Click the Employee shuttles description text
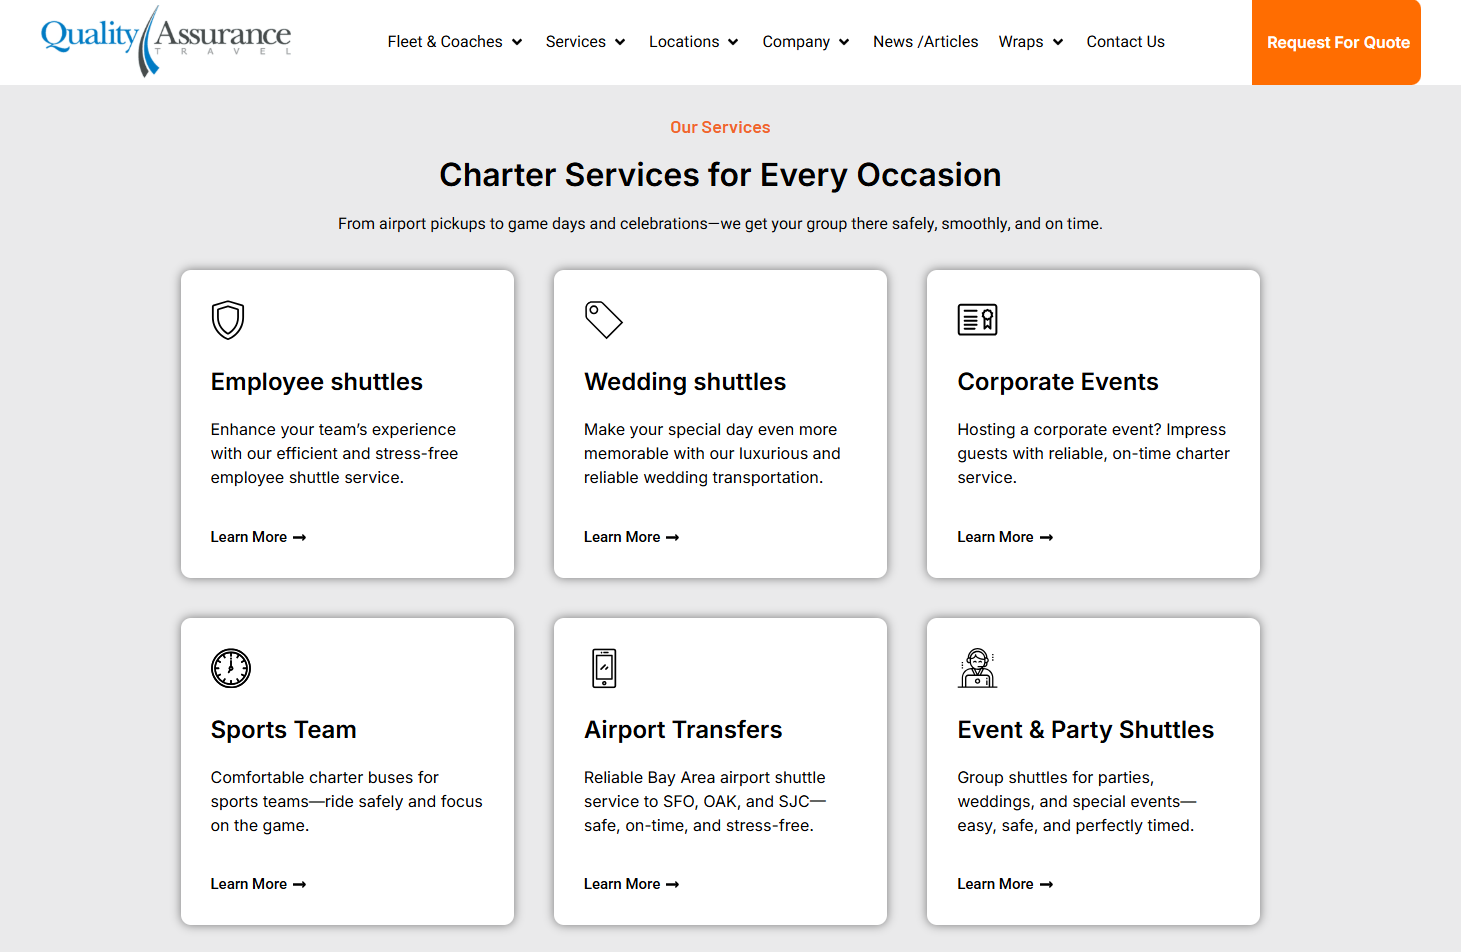 335,454
